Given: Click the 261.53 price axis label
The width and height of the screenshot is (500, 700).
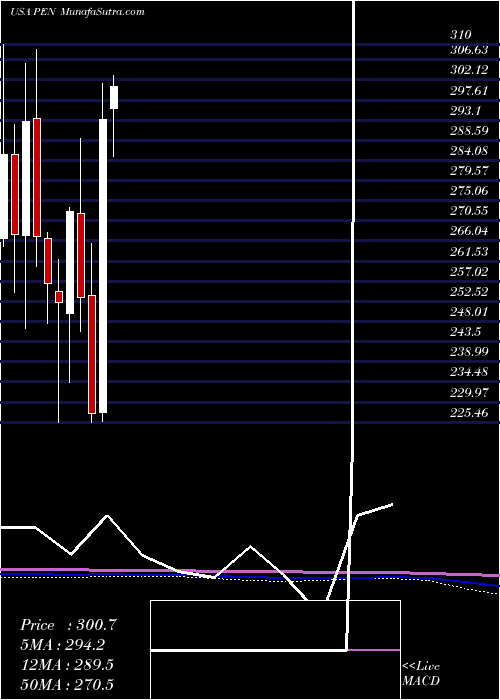Looking at the screenshot, I should click(468, 251).
